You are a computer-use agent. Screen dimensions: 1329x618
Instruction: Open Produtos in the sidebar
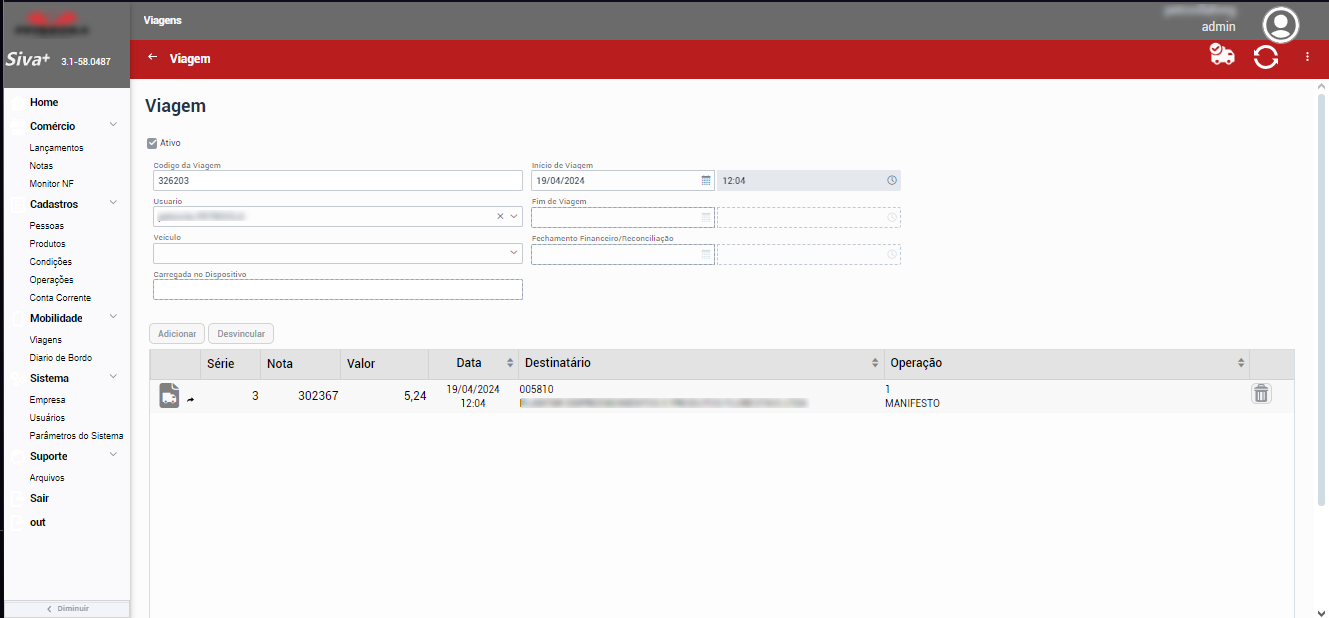point(48,244)
